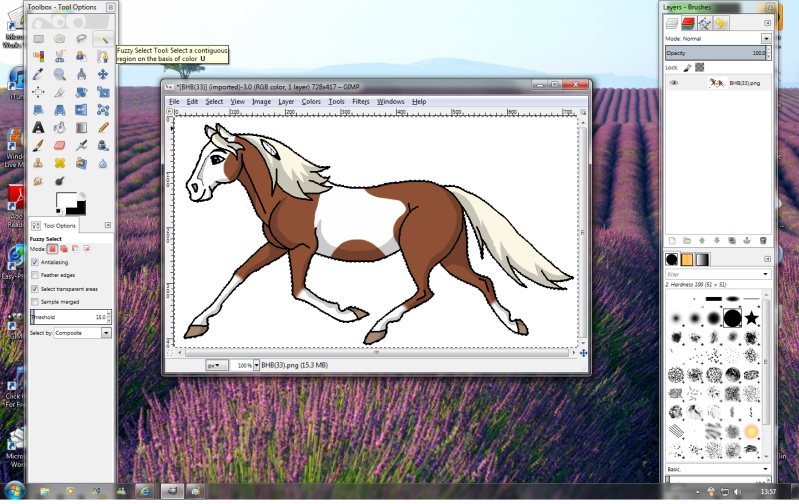Open the Layers dock tab menu arrow
Image resolution: width=799 pixels, height=504 pixels.
point(767,23)
